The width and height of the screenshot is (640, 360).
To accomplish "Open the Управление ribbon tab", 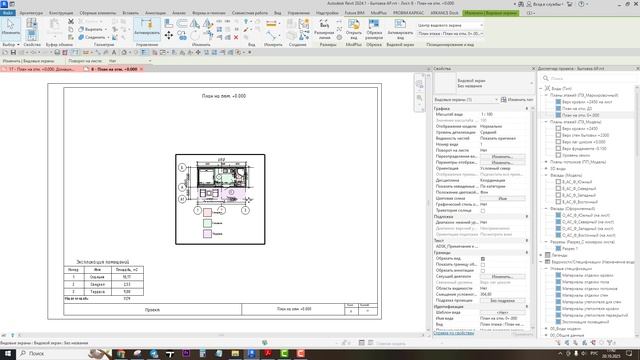I will pos(298,13).
